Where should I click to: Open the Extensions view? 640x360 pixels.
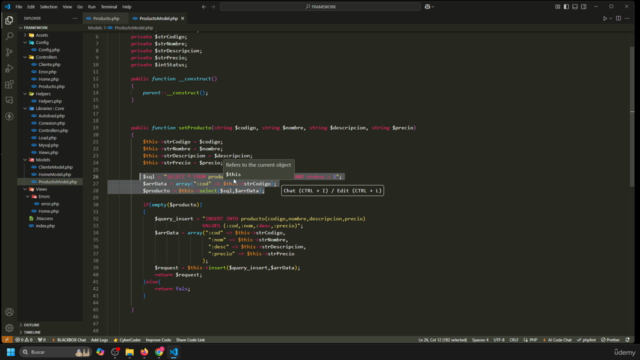[x=9, y=84]
